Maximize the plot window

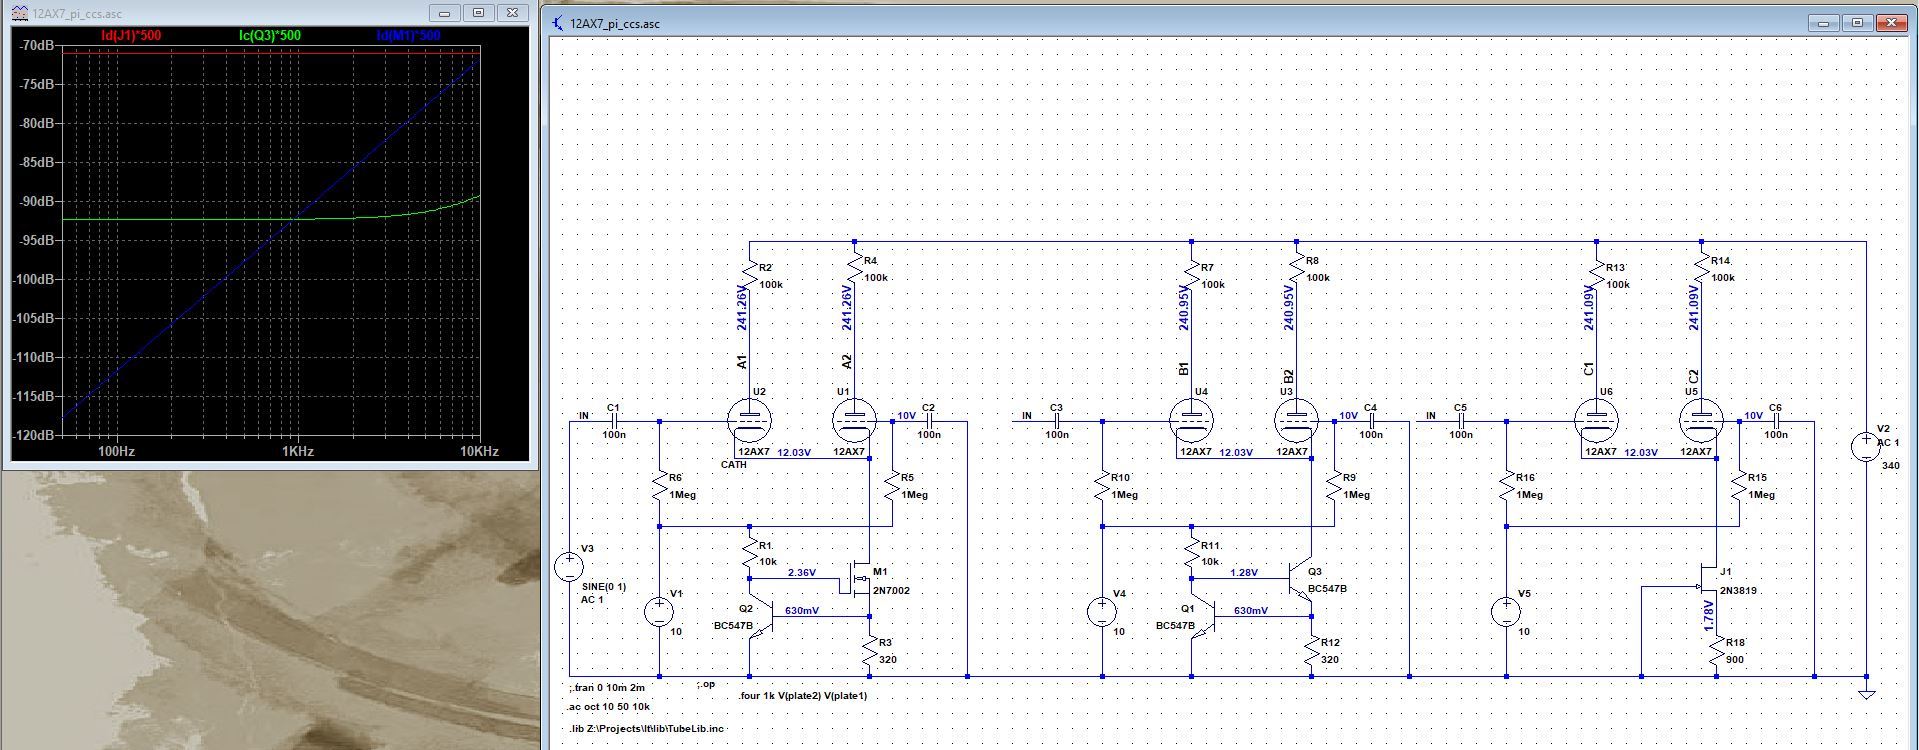478,13
